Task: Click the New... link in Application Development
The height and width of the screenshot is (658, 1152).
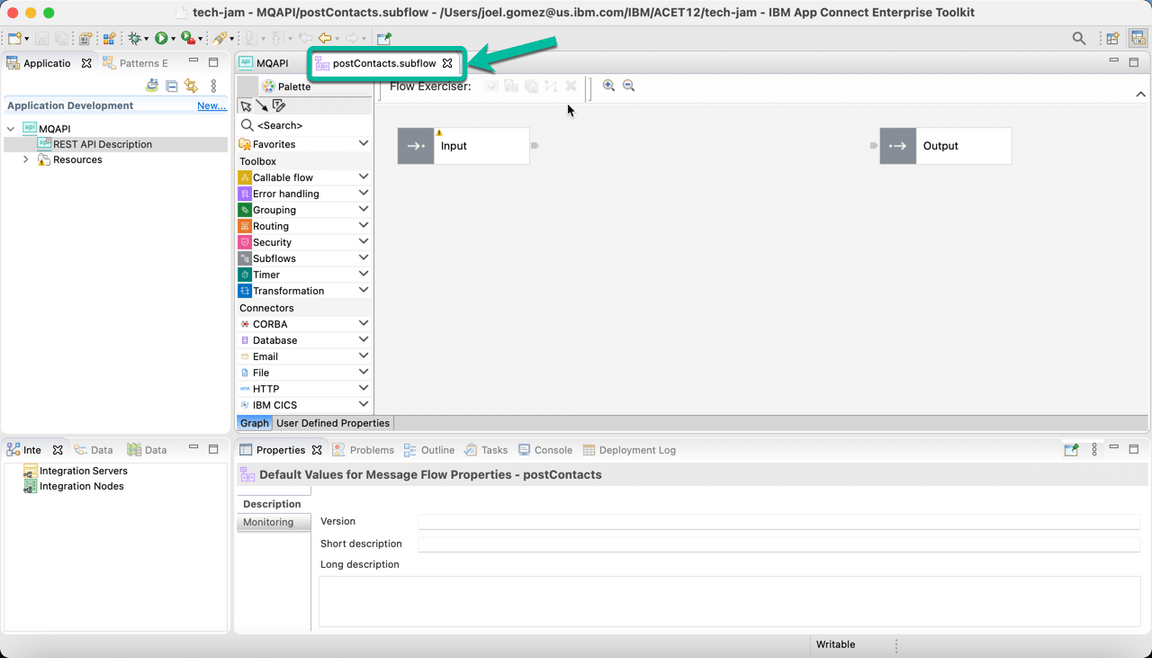Action: (211, 105)
